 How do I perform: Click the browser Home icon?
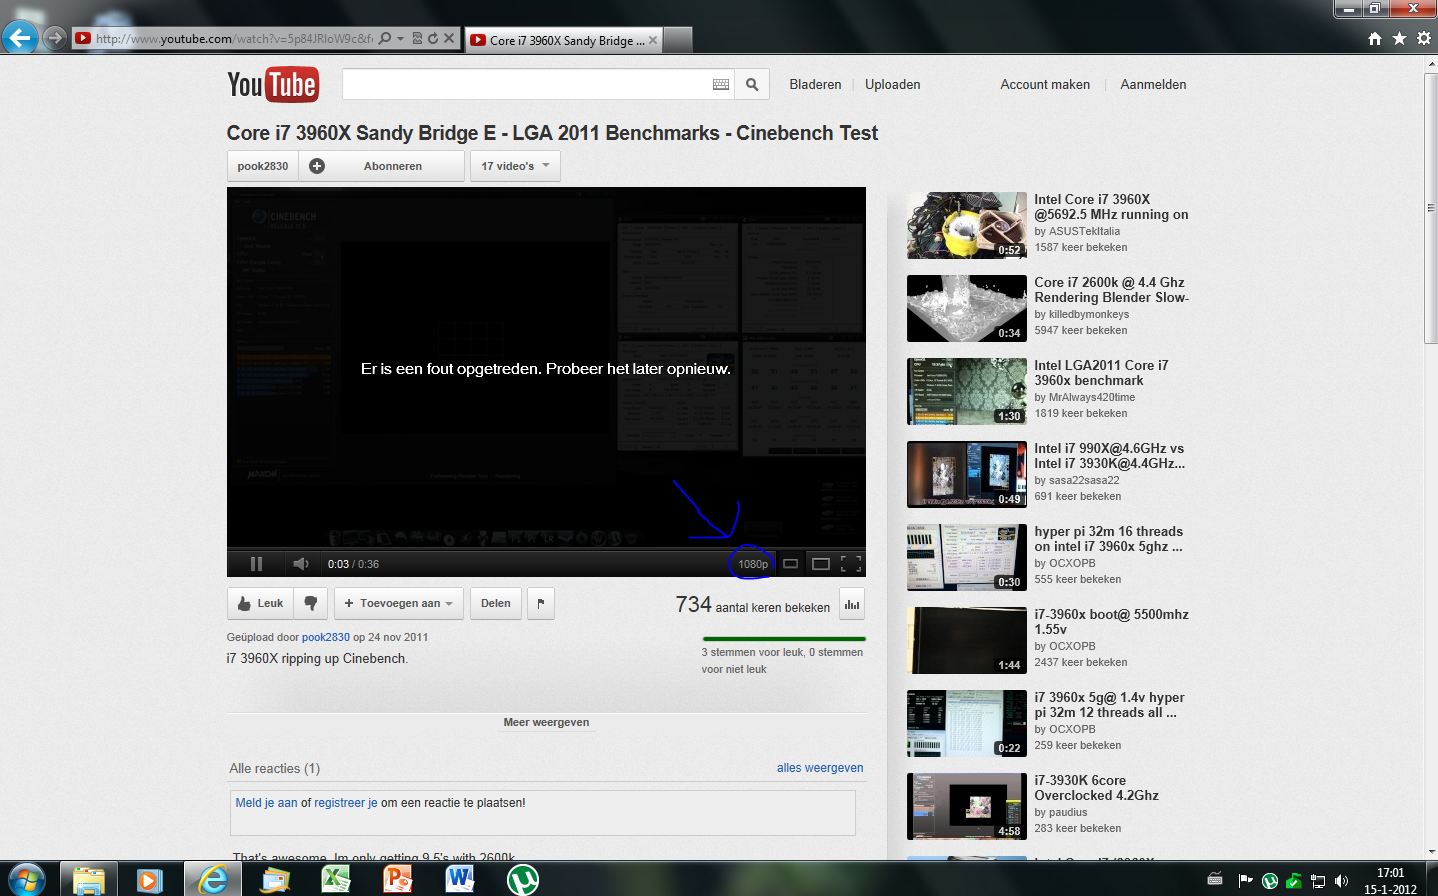[x=1375, y=39]
